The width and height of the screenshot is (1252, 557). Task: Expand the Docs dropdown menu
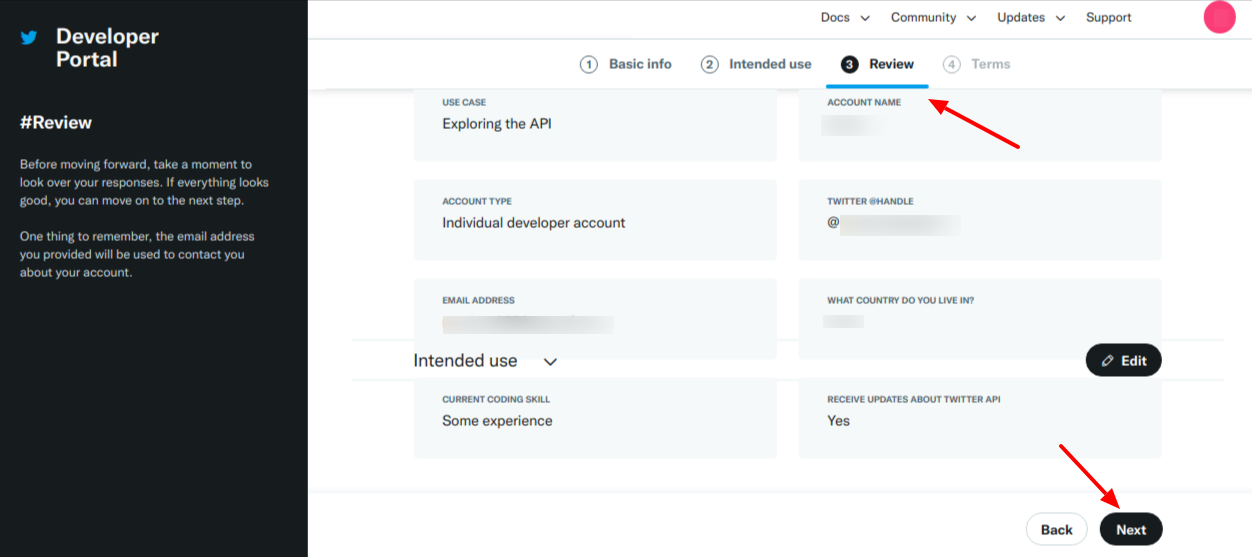pos(844,18)
